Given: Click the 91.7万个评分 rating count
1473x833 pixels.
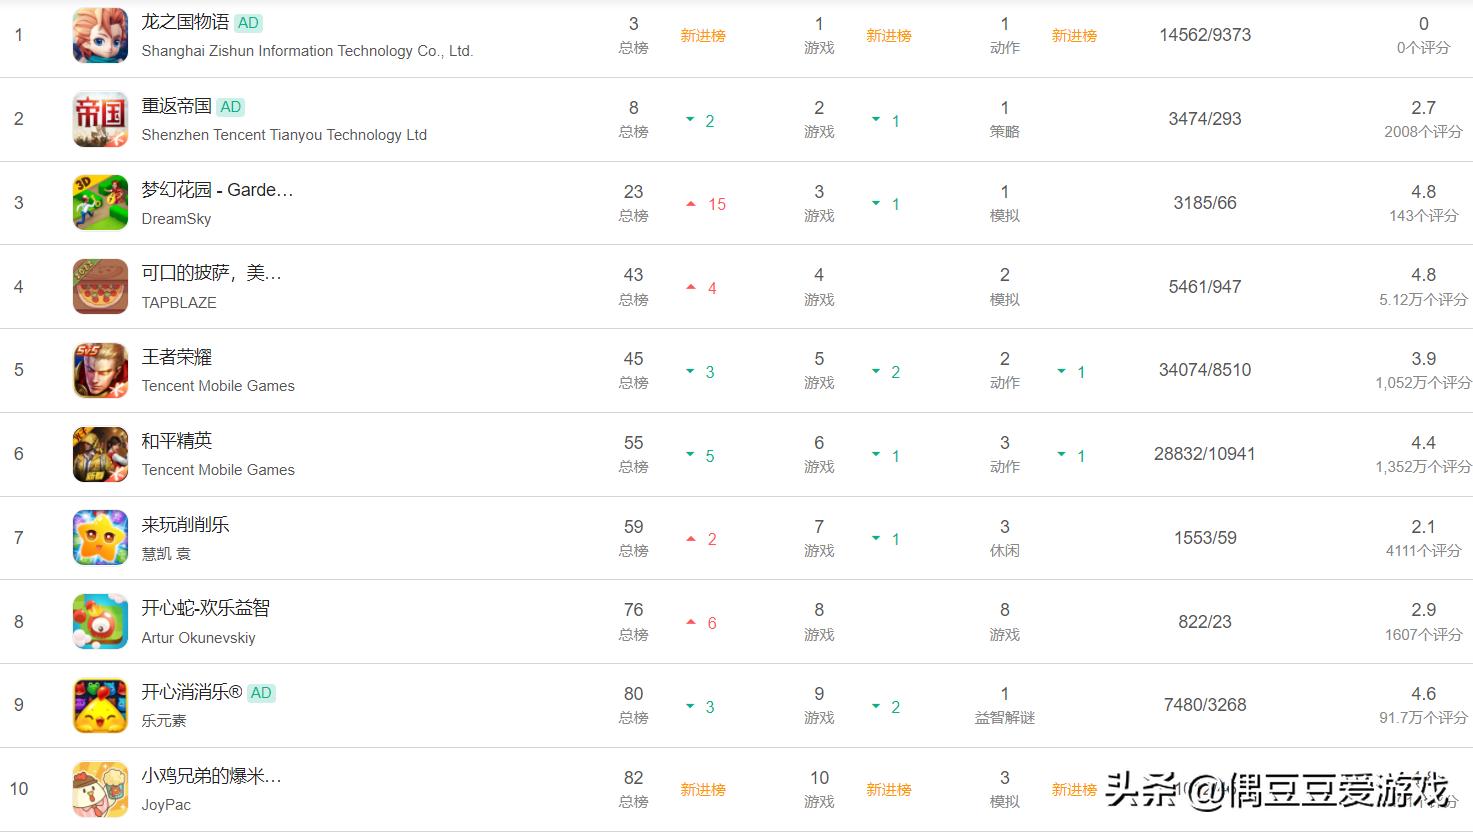Looking at the screenshot, I should coord(1423,718).
